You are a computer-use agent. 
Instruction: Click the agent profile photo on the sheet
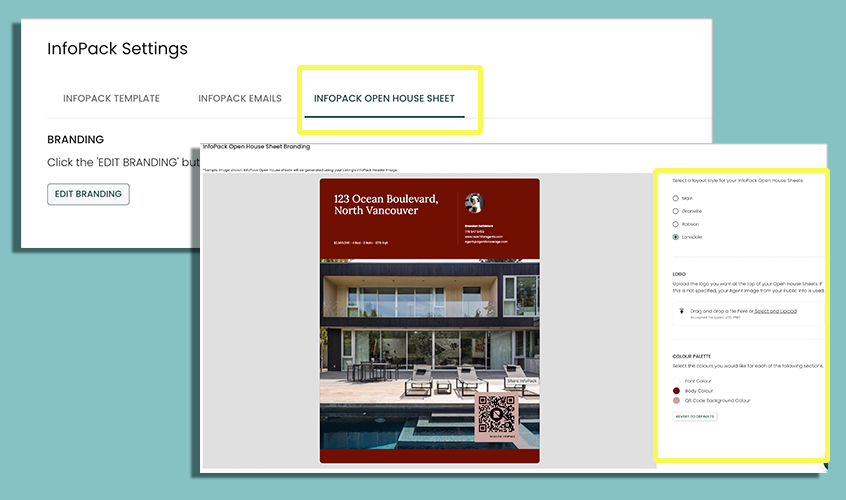(x=475, y=203)
